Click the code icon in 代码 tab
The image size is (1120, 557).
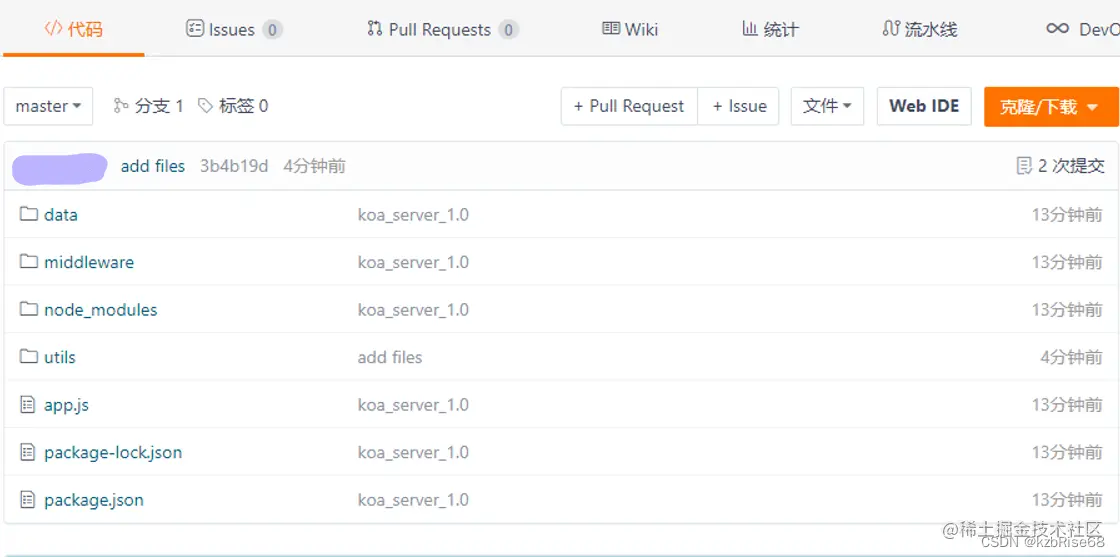point(53,29)
